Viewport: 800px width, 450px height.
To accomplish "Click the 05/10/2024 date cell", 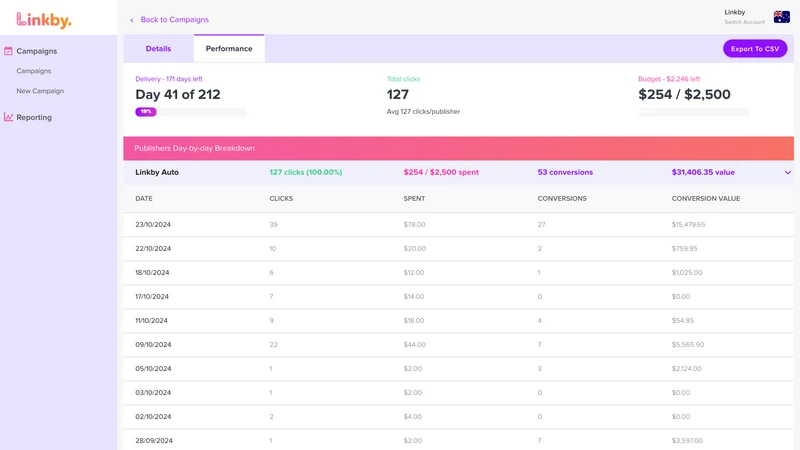I will click(153, 368).
